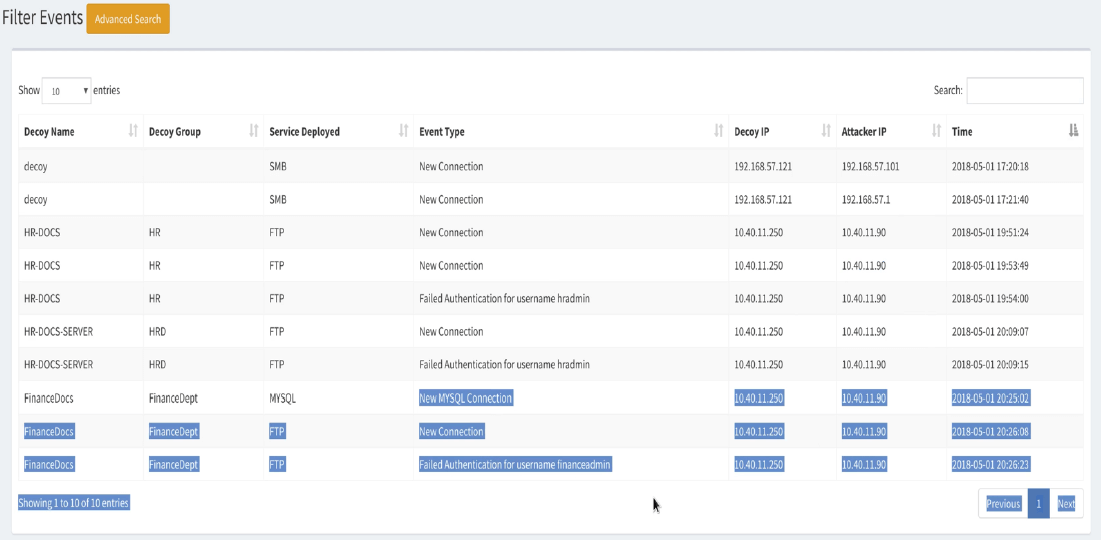Click timestamp 2018-05-01 17:21:40 cell
The width and height of the screenshot is (1101, 540).
(x=990, y=199)
